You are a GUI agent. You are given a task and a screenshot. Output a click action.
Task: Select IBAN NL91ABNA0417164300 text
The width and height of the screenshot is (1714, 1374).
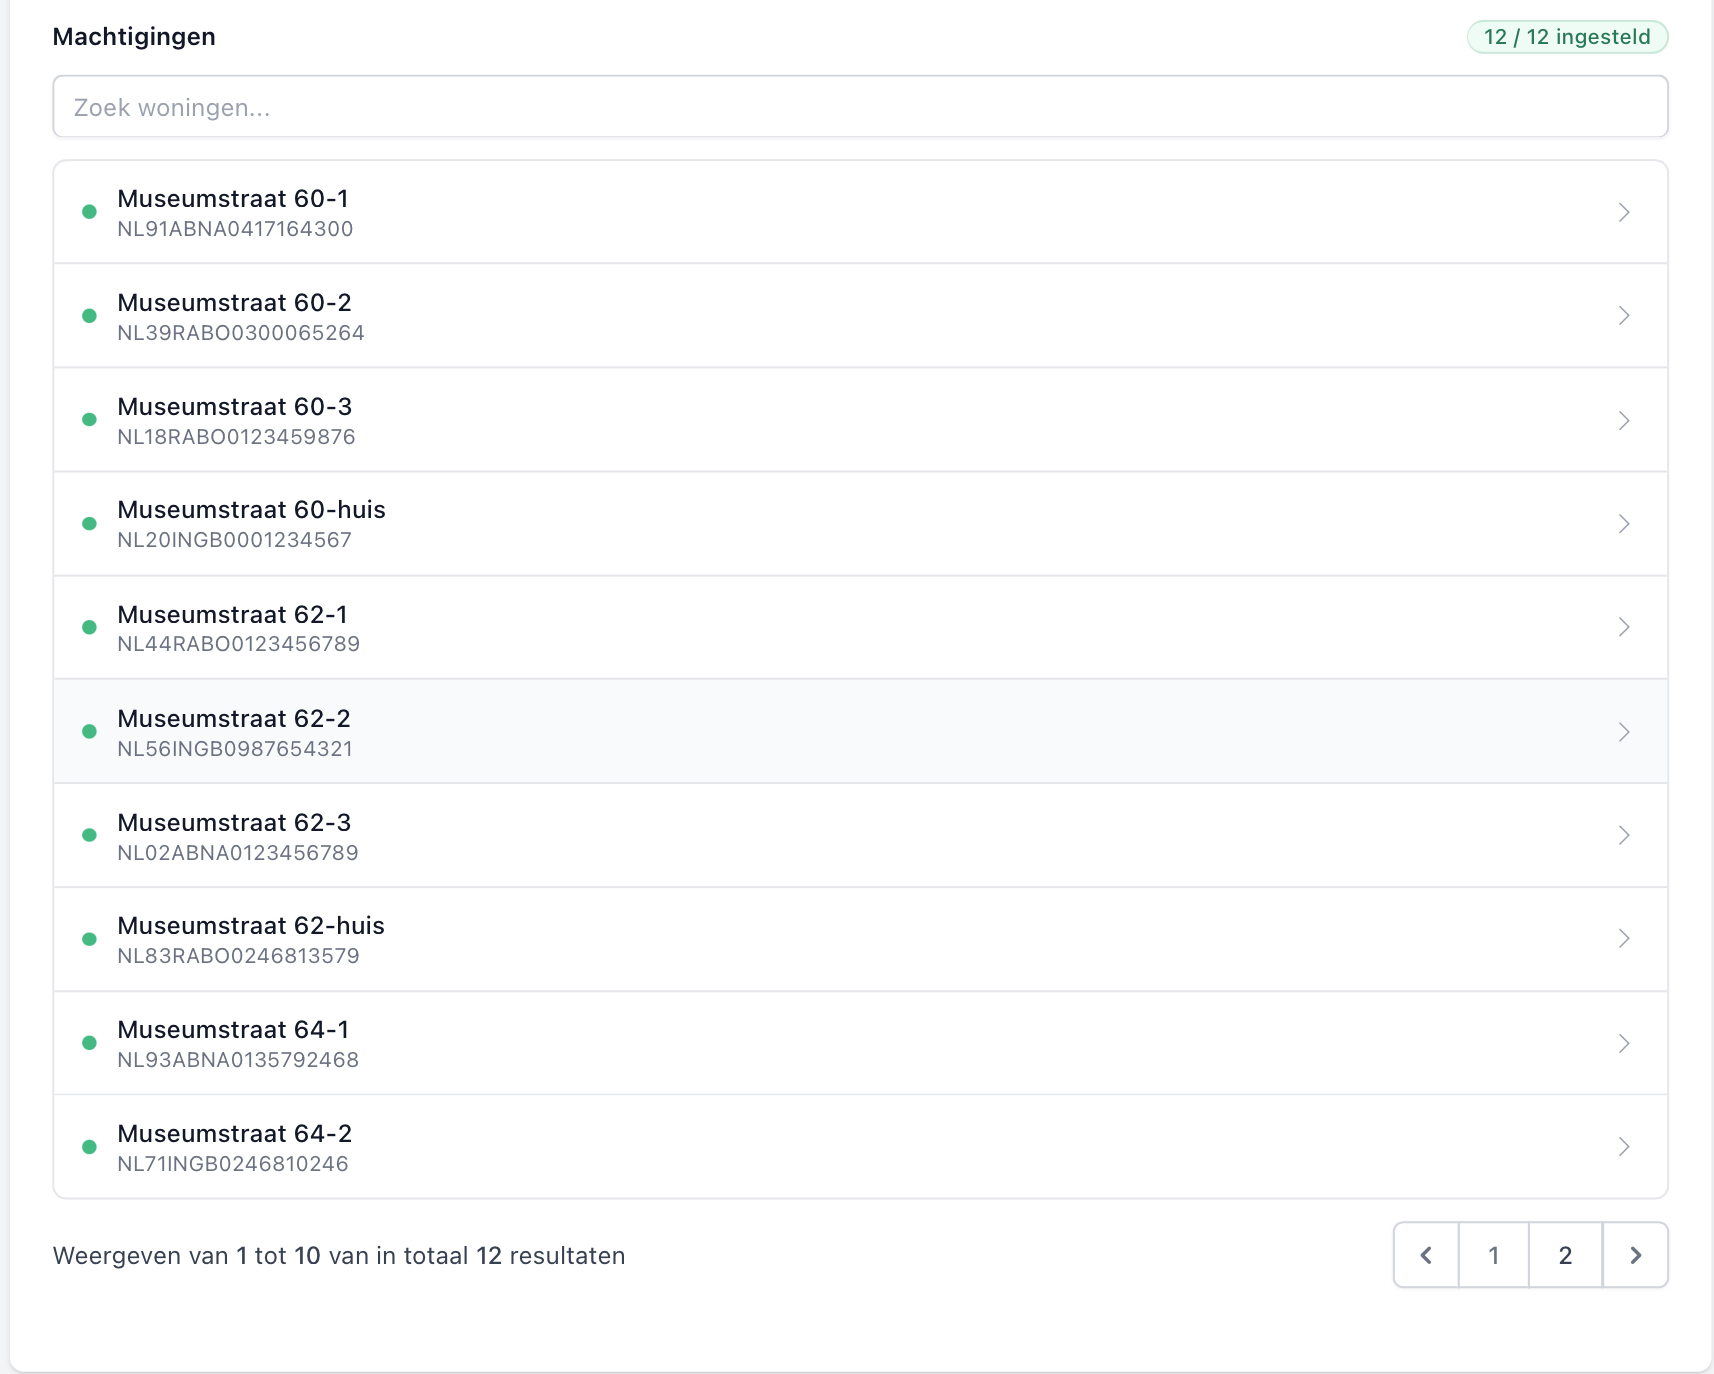click(x=235, y=229)
